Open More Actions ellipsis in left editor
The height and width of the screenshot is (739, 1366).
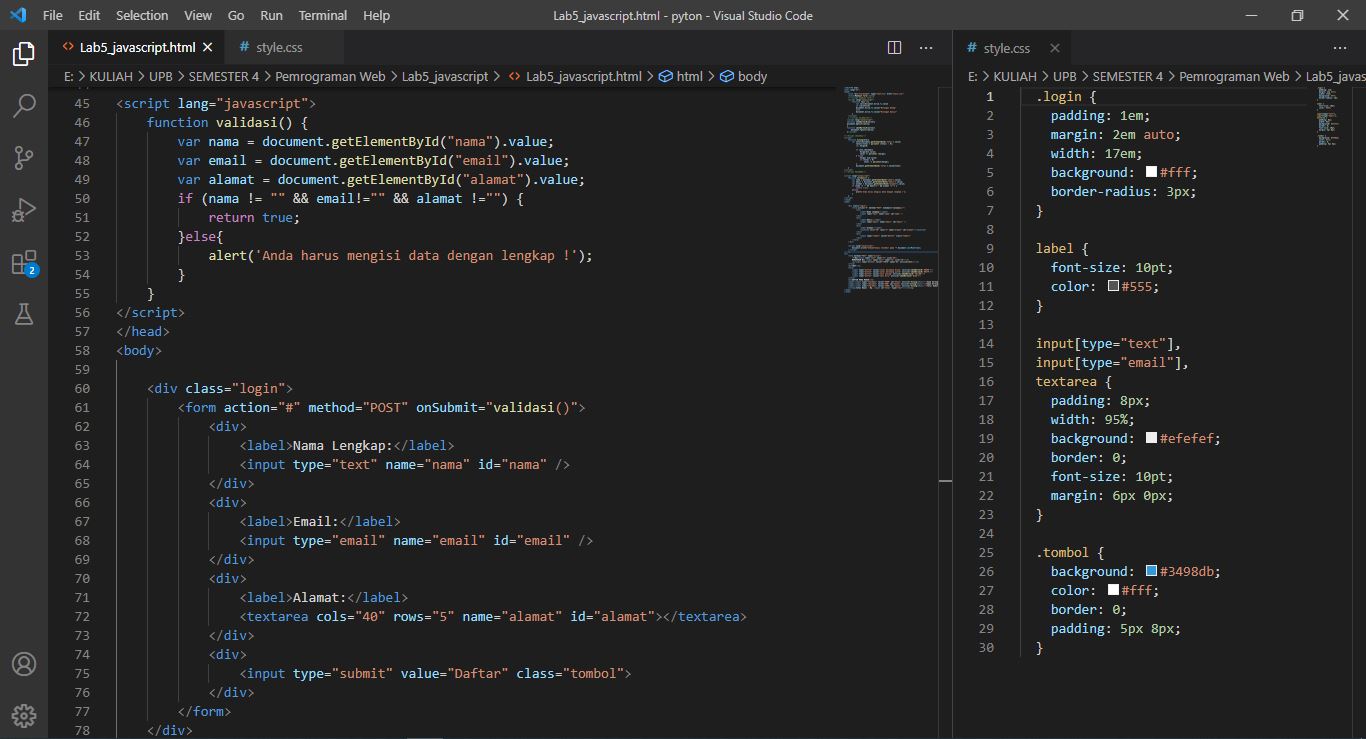(926, 47)
